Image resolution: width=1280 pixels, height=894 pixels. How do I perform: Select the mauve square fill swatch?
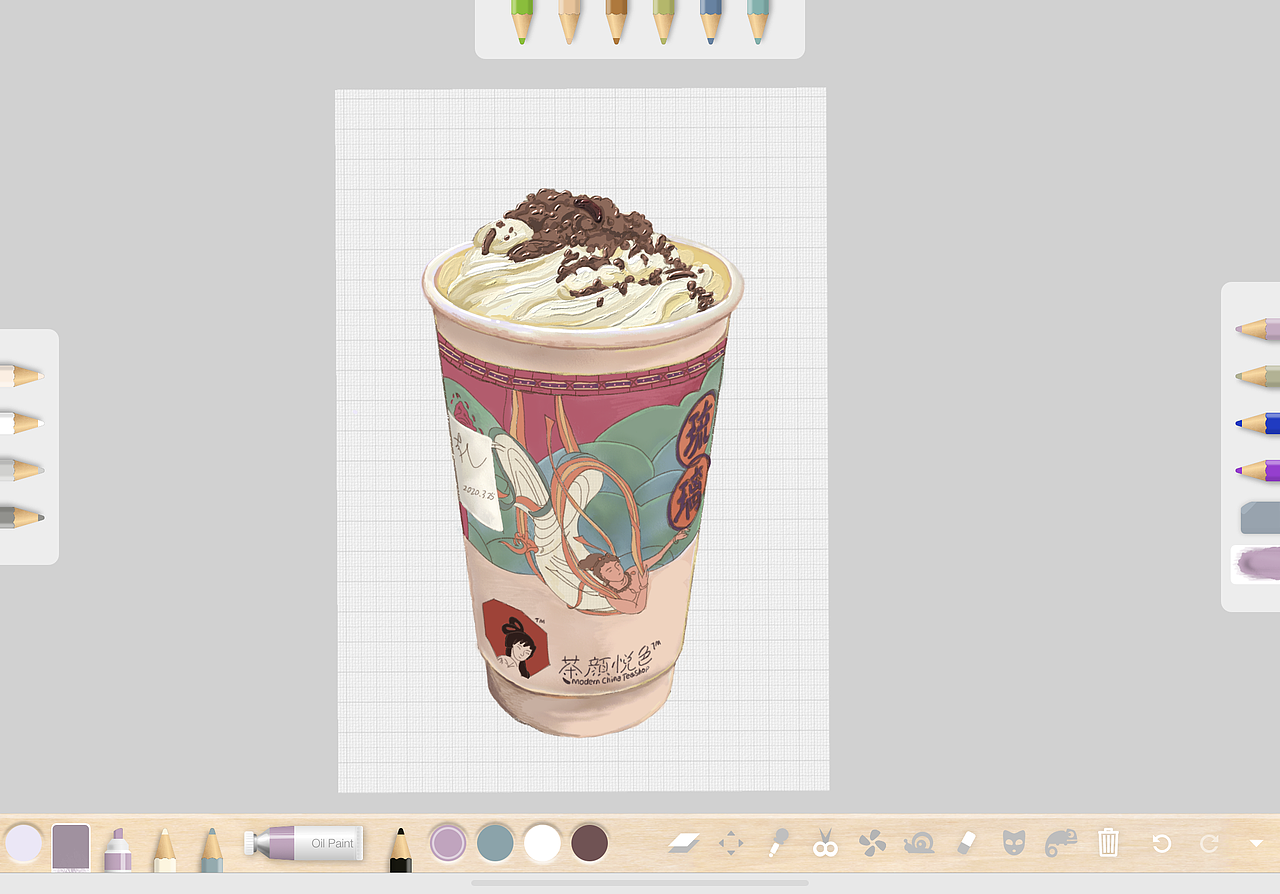[71, 847]
